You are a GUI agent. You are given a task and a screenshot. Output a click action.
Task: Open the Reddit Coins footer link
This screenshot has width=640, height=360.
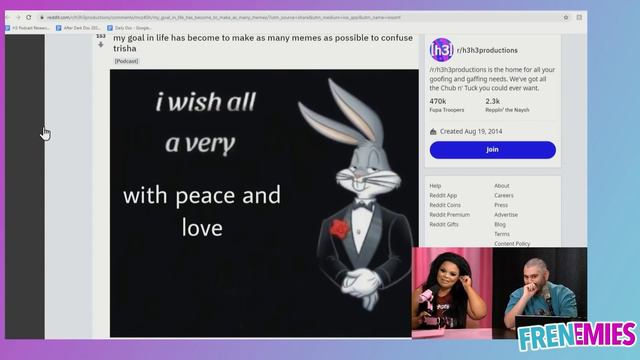(445, 205)
